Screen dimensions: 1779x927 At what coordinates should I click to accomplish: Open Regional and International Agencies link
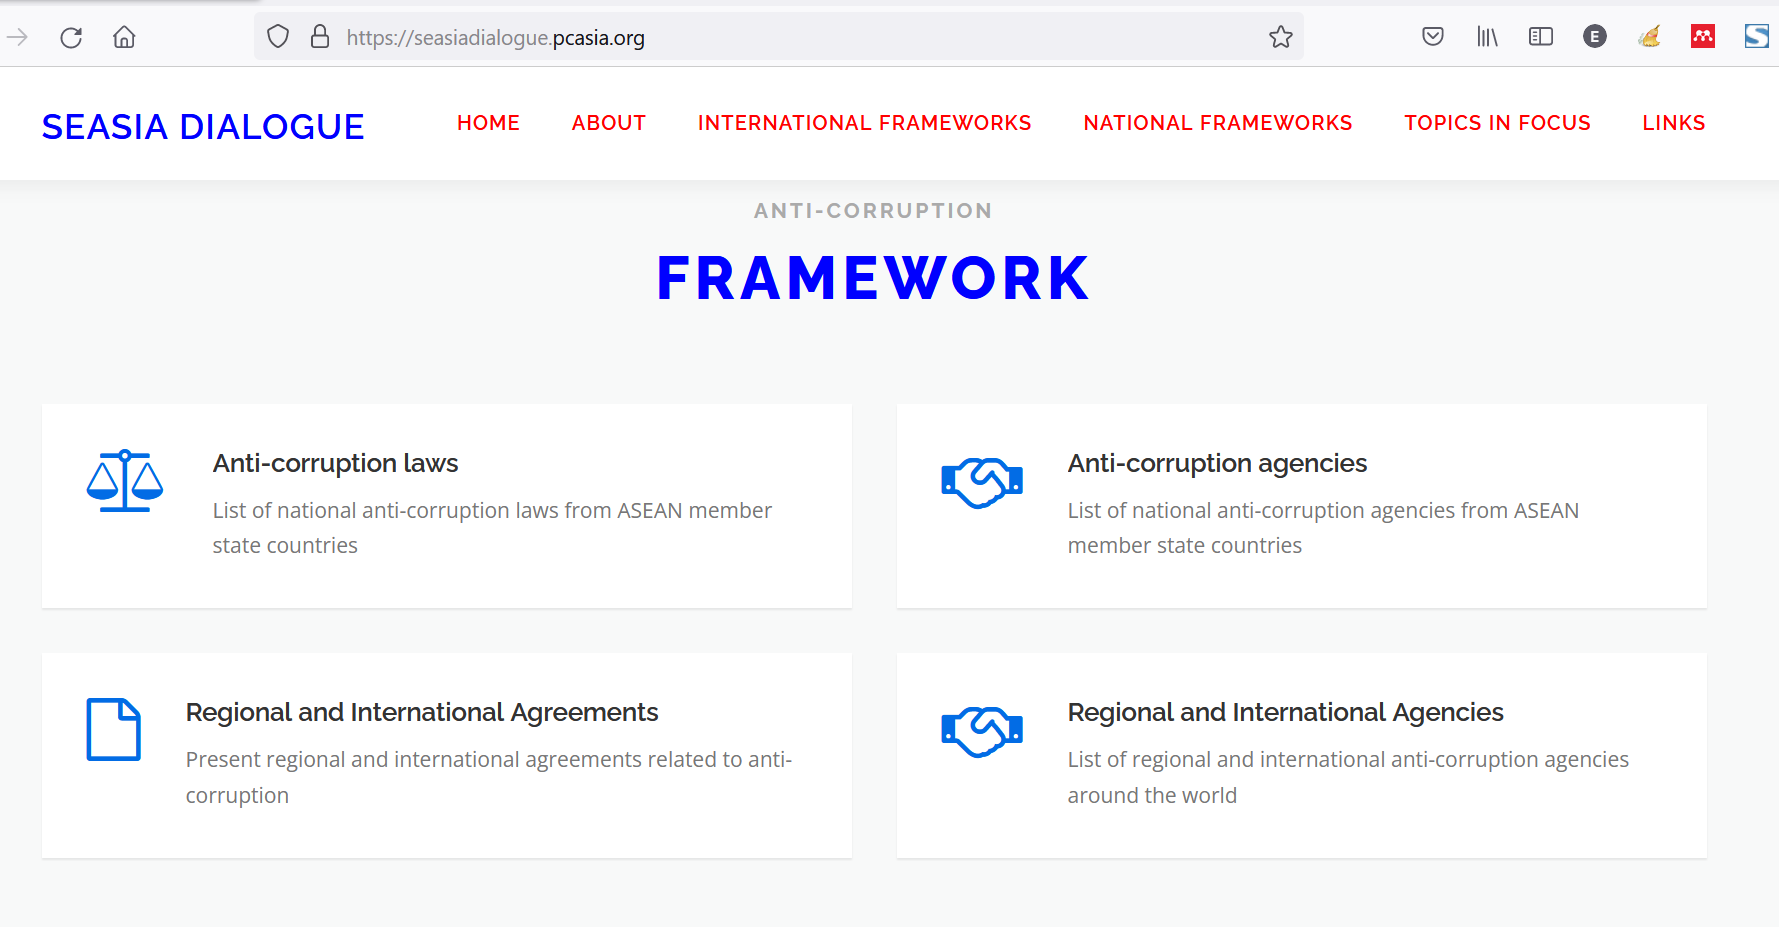1285,712
